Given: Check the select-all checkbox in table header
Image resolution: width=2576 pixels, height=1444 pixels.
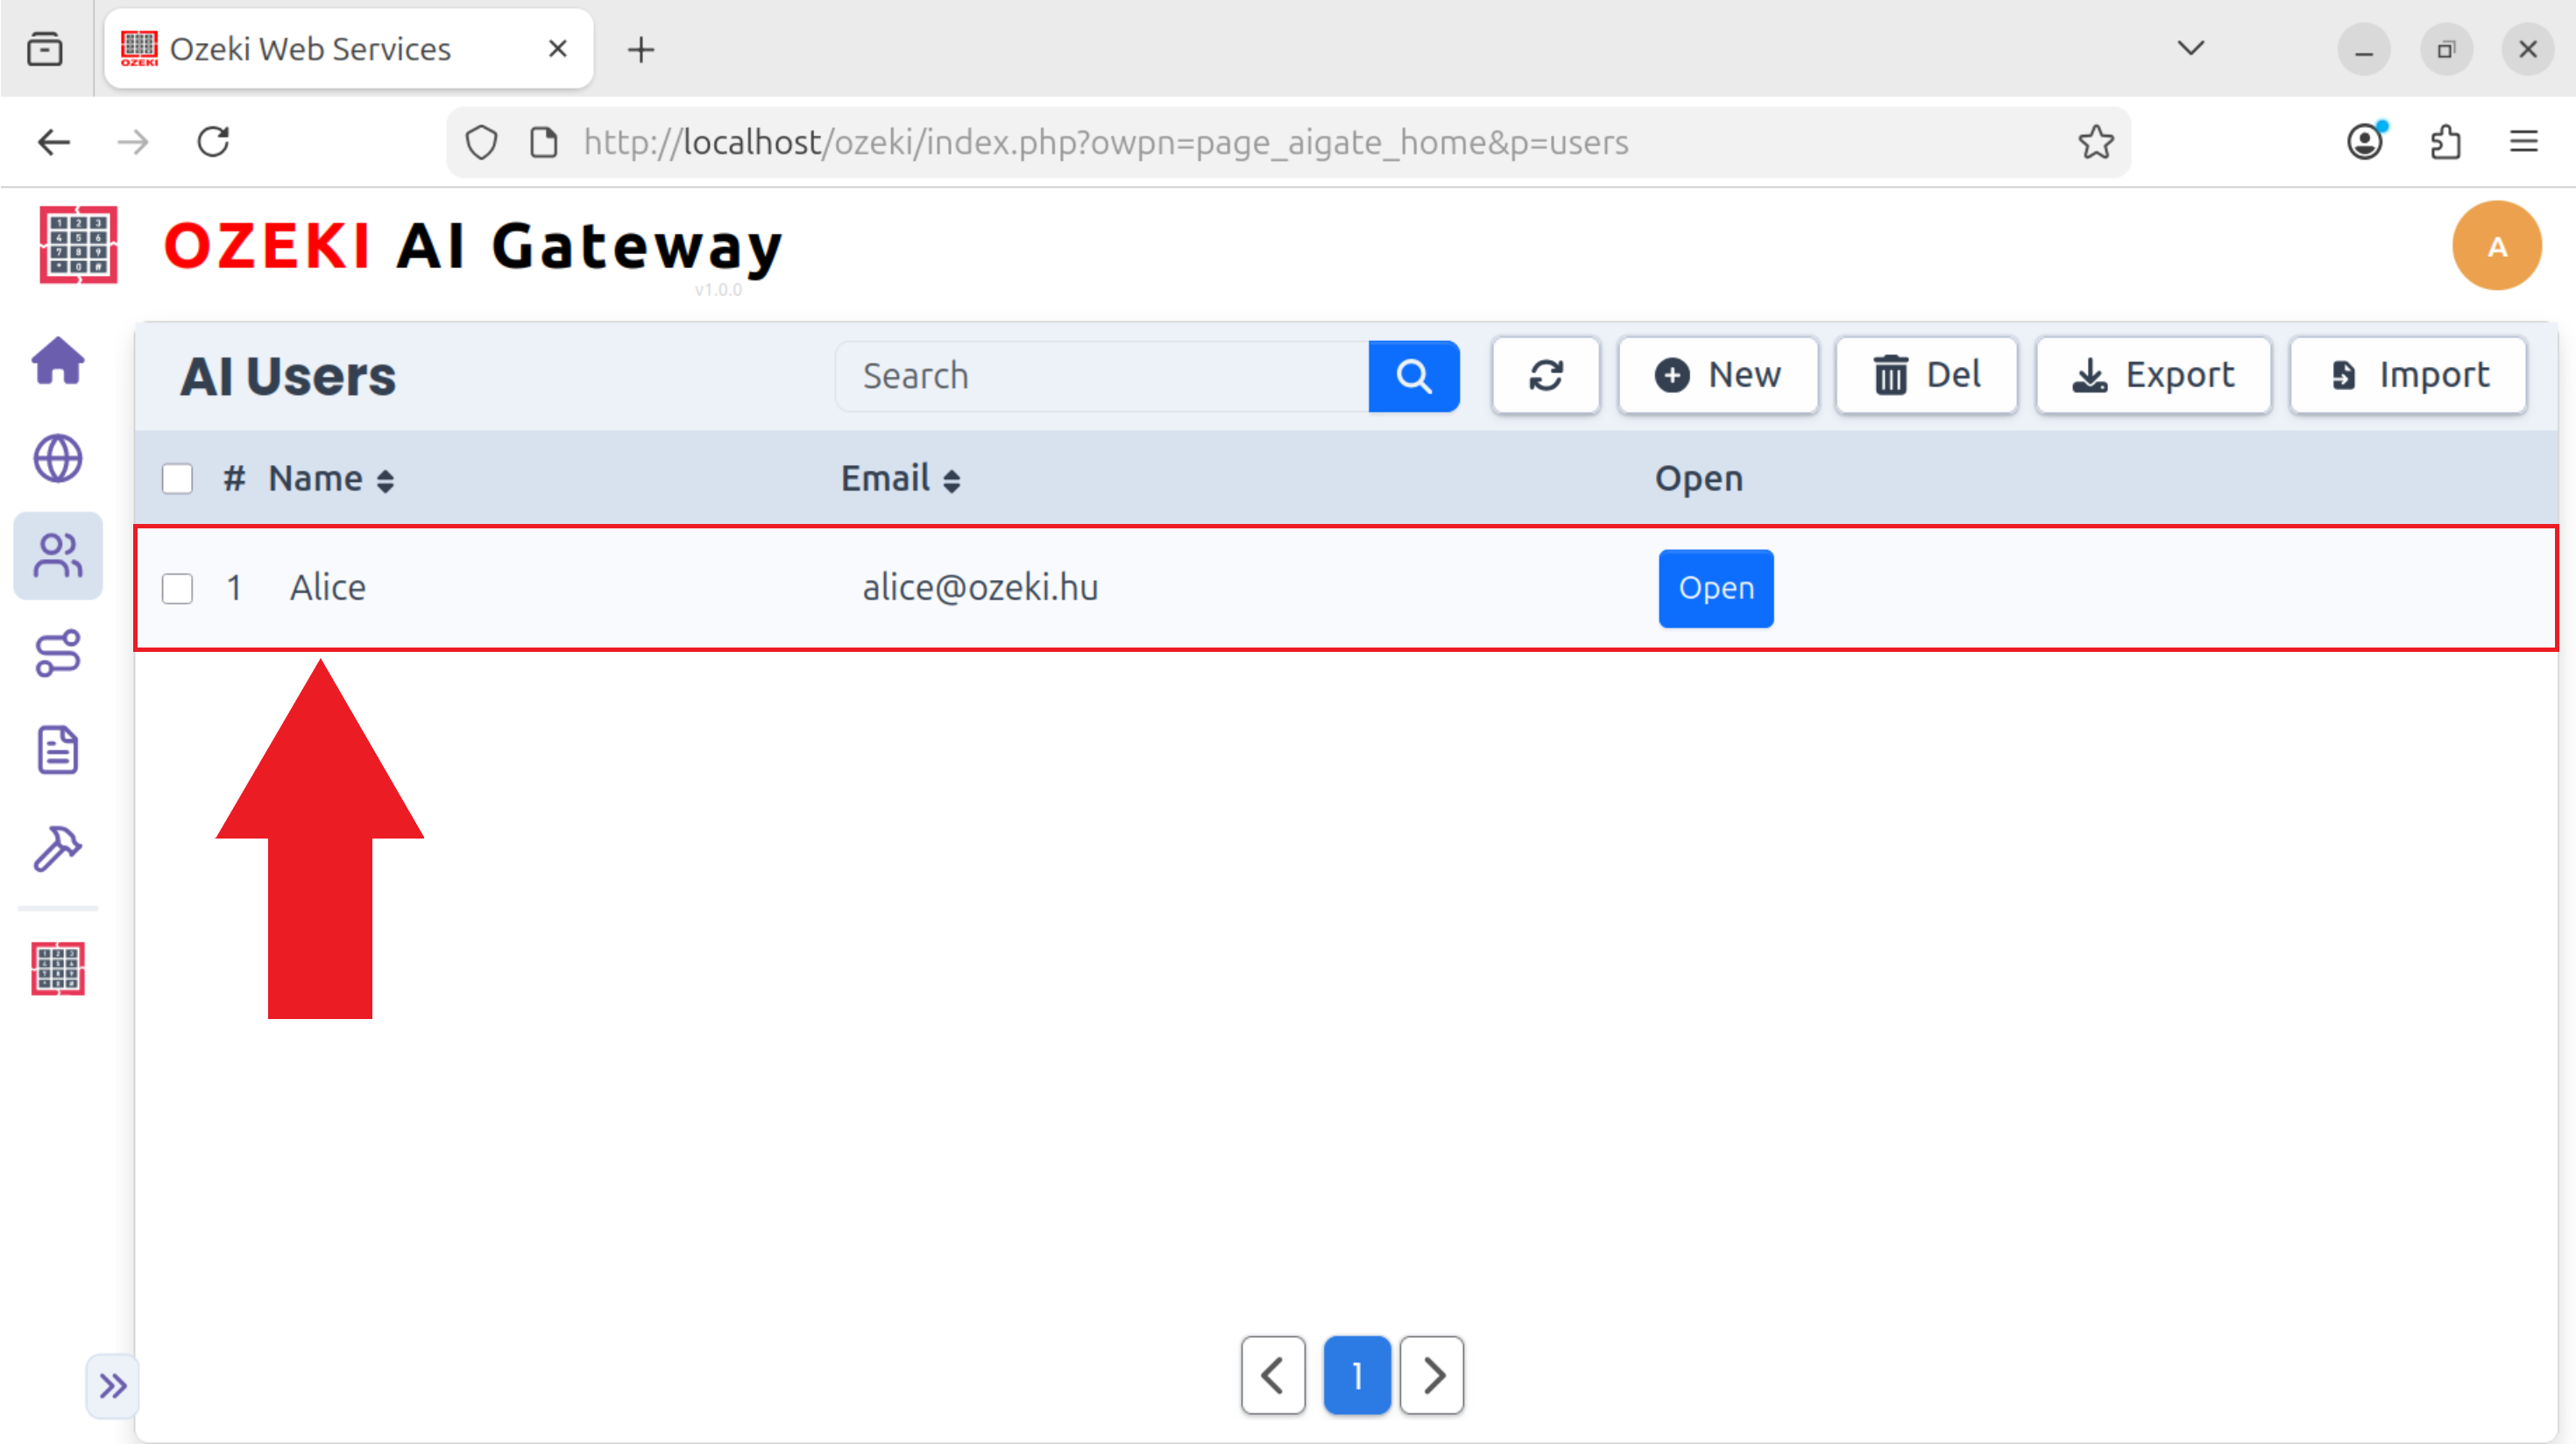Looking at the screenshot, I should point(177,479).
